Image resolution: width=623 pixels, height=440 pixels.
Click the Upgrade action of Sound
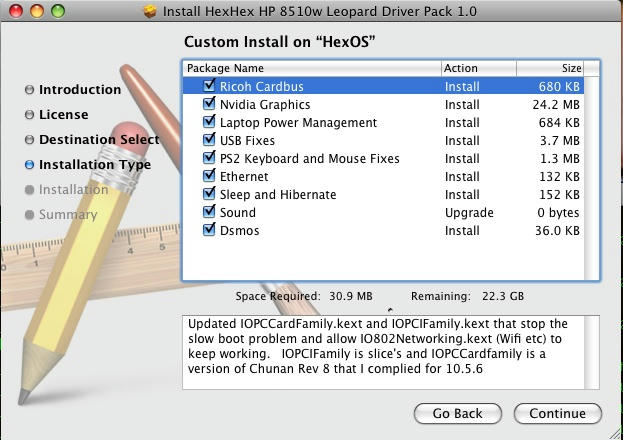(469, 213)
